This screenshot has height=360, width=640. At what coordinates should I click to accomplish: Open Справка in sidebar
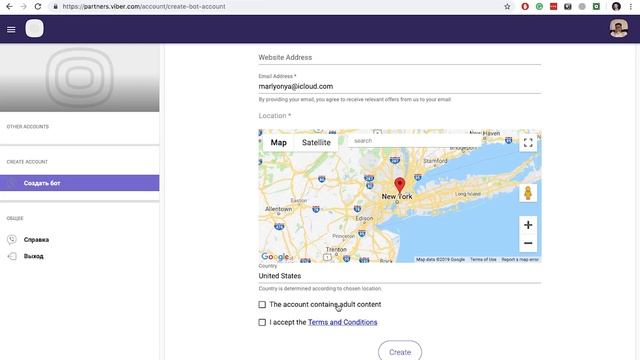click(36, 240)
